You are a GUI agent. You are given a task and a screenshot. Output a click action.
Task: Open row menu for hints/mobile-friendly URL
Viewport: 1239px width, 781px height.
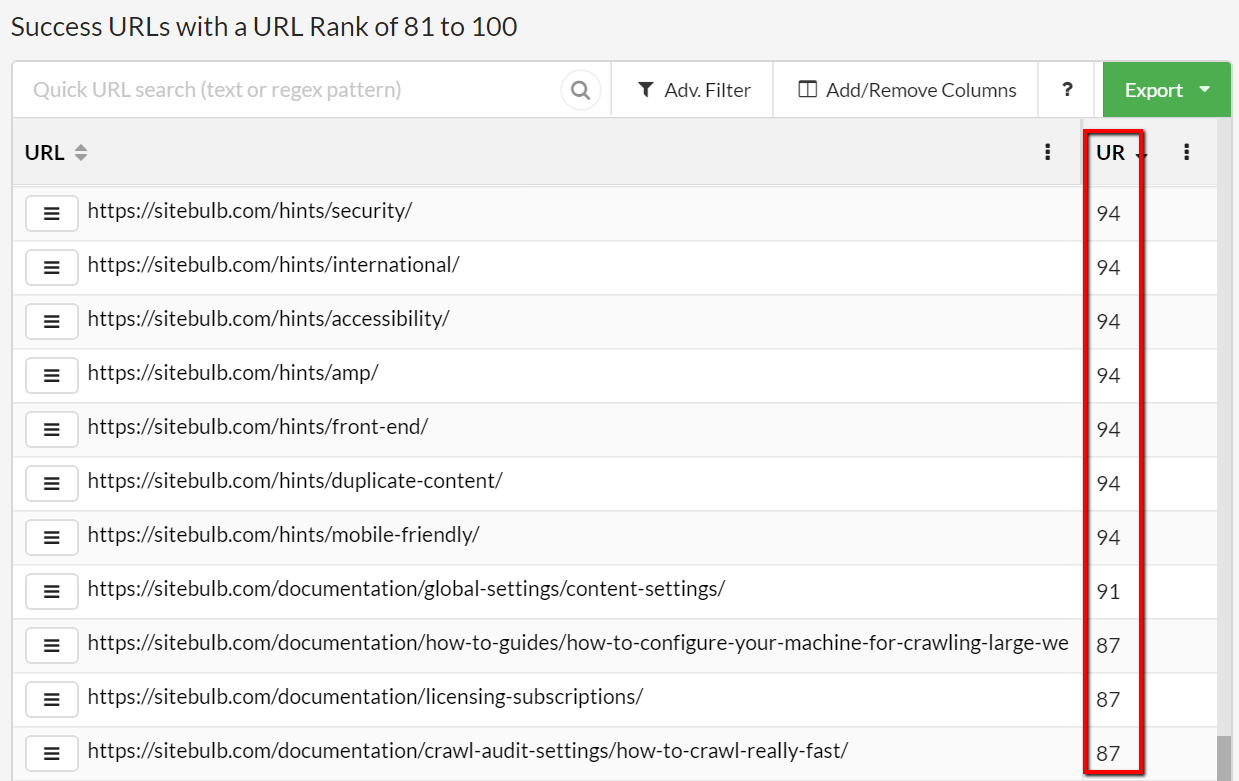tap(52, 537)
